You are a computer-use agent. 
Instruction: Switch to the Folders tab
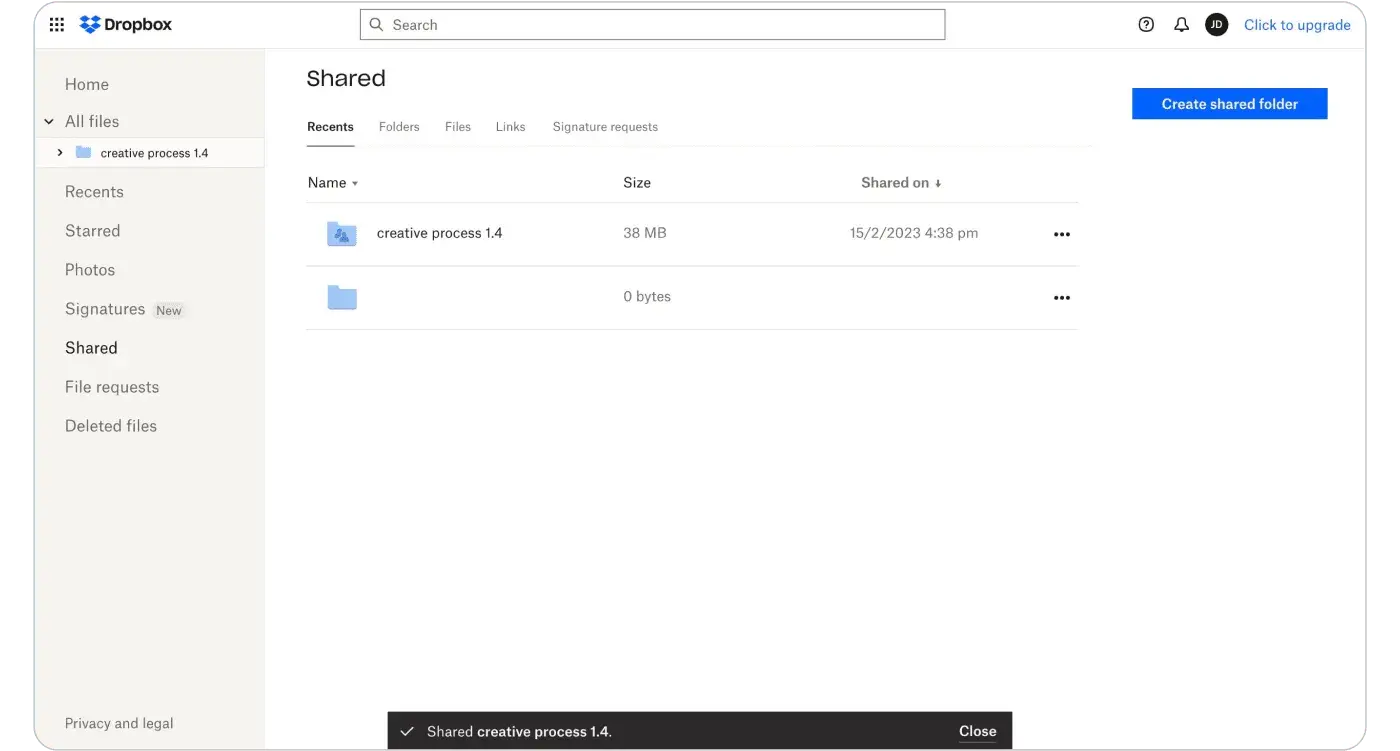399,127
